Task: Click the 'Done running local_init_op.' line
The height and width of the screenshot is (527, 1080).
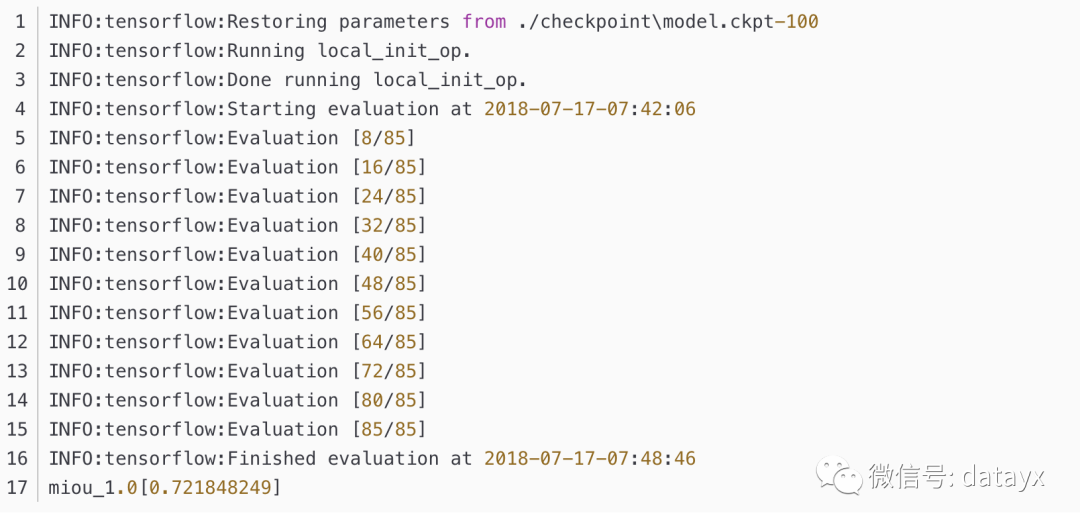Action: coord(287,79)
